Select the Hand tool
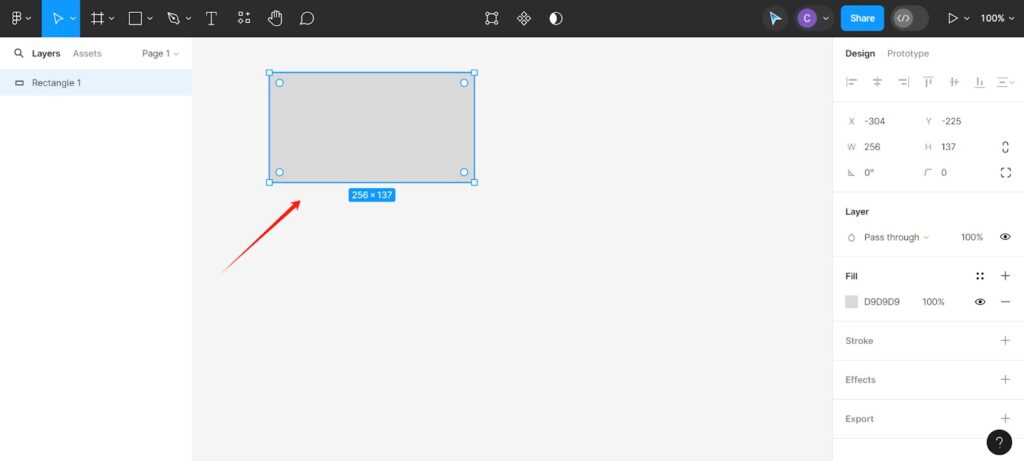 click(275, 18)
